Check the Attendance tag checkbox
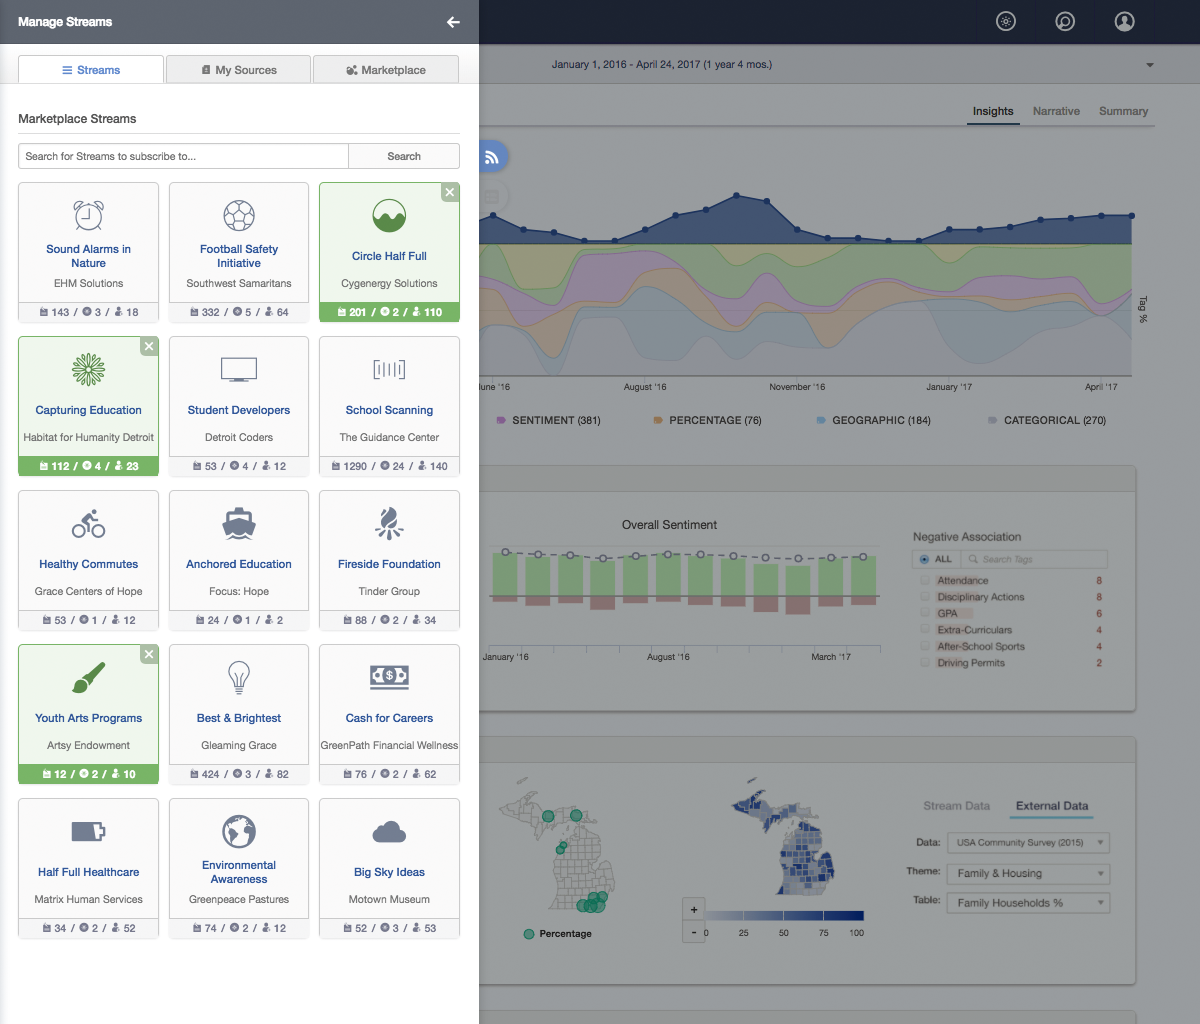 pyautogui.click(x=925, y=580)
